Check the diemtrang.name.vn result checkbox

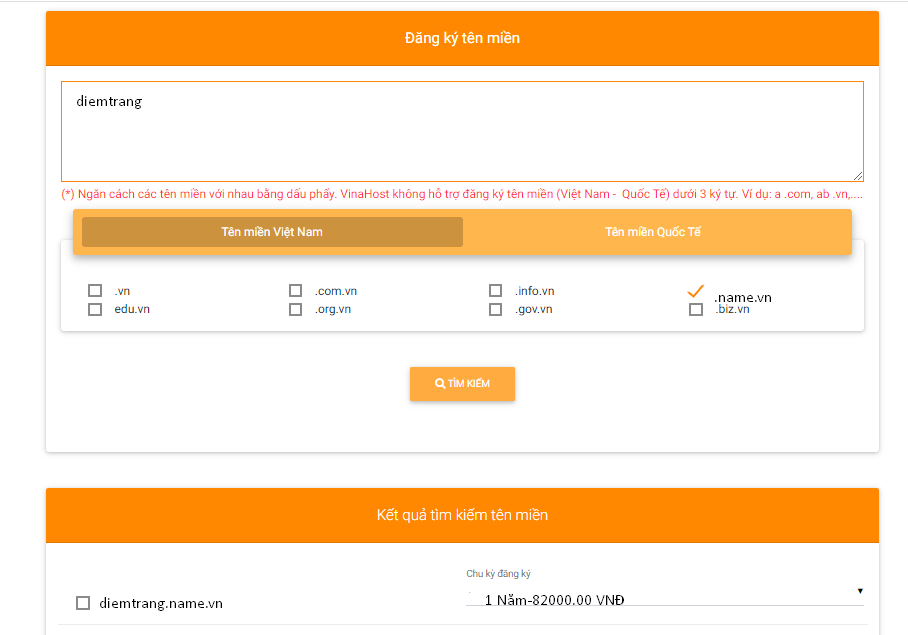point(81,603)
